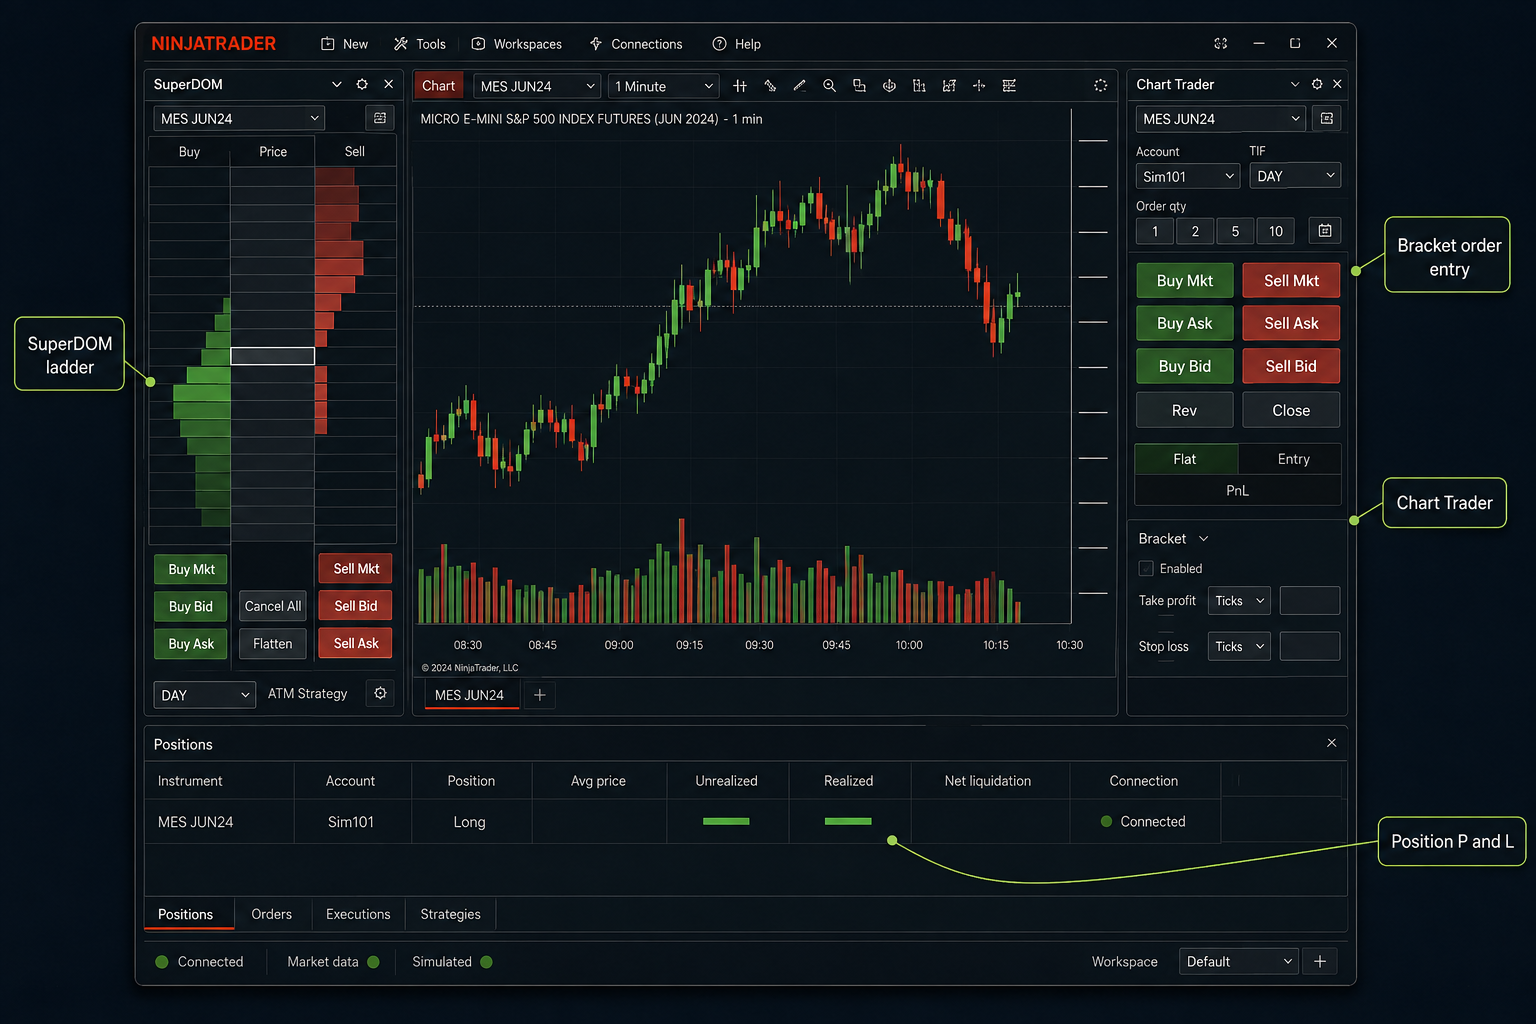1536x1024 pixels.
Task: Select the Flat position toggle
Action: [1185, 459]
